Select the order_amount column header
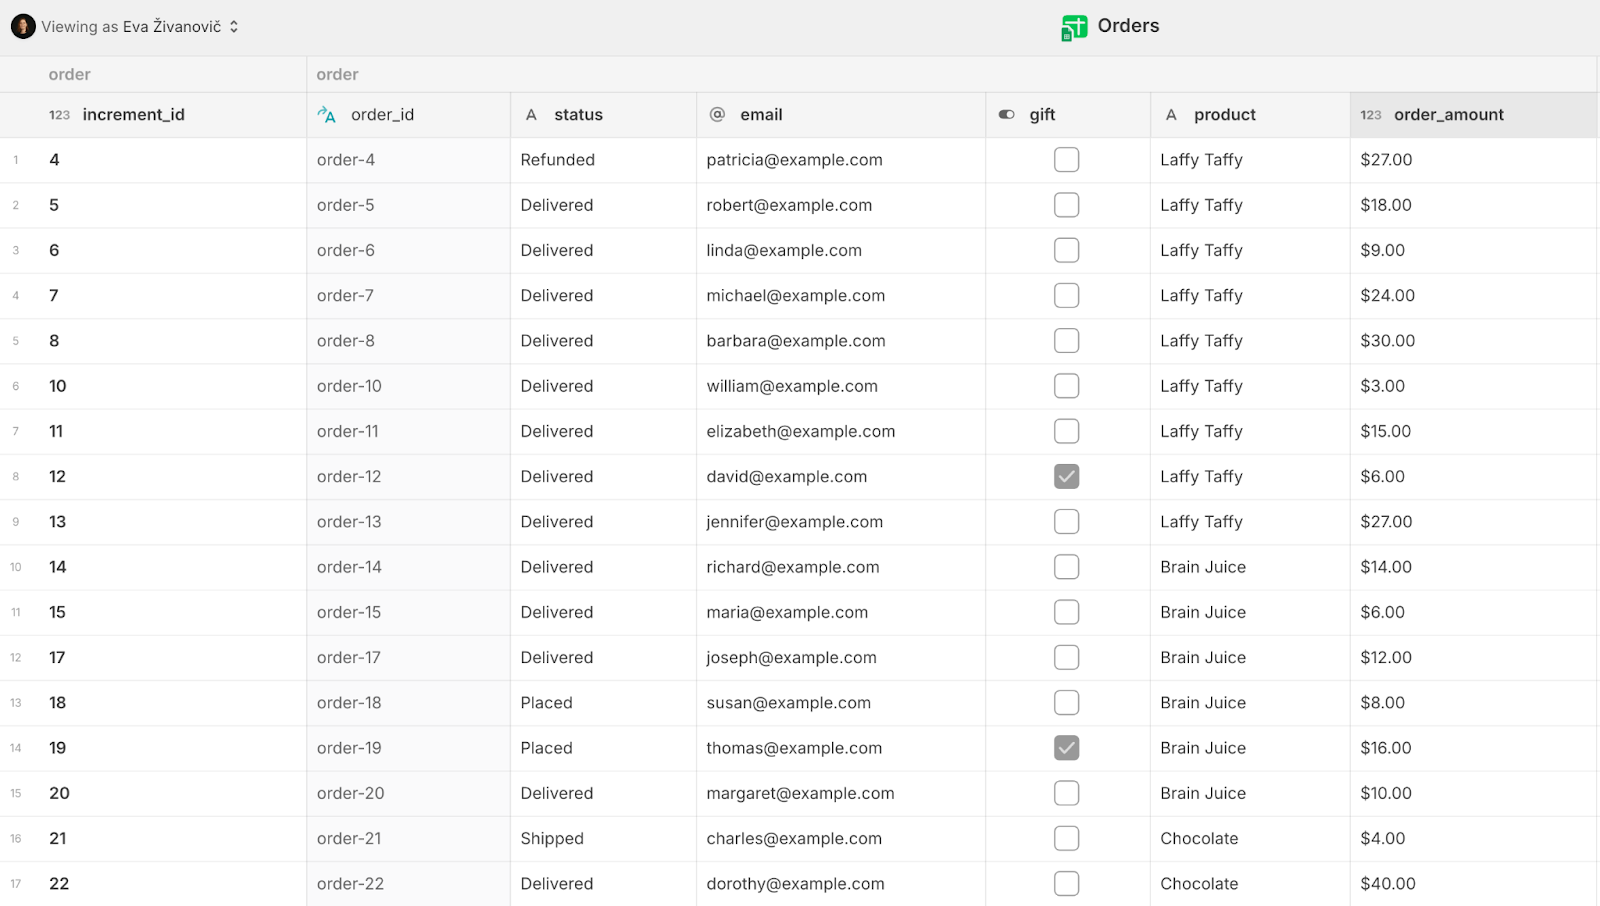The height and width of the screenshot is (906, 1600). point(1474,115)
